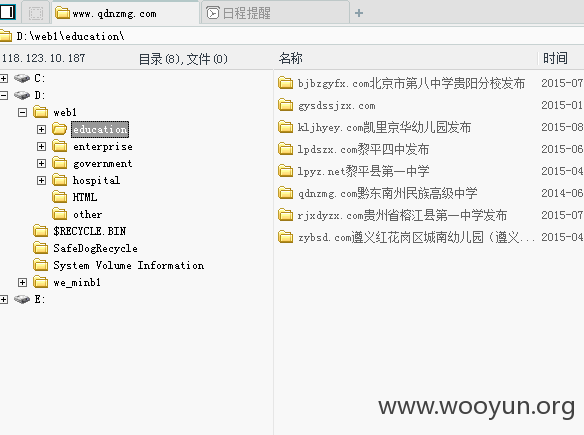Select lpdszx.com黎平四中发布 folder
This screenshot has width=584, height=435.
coord(363,149)
